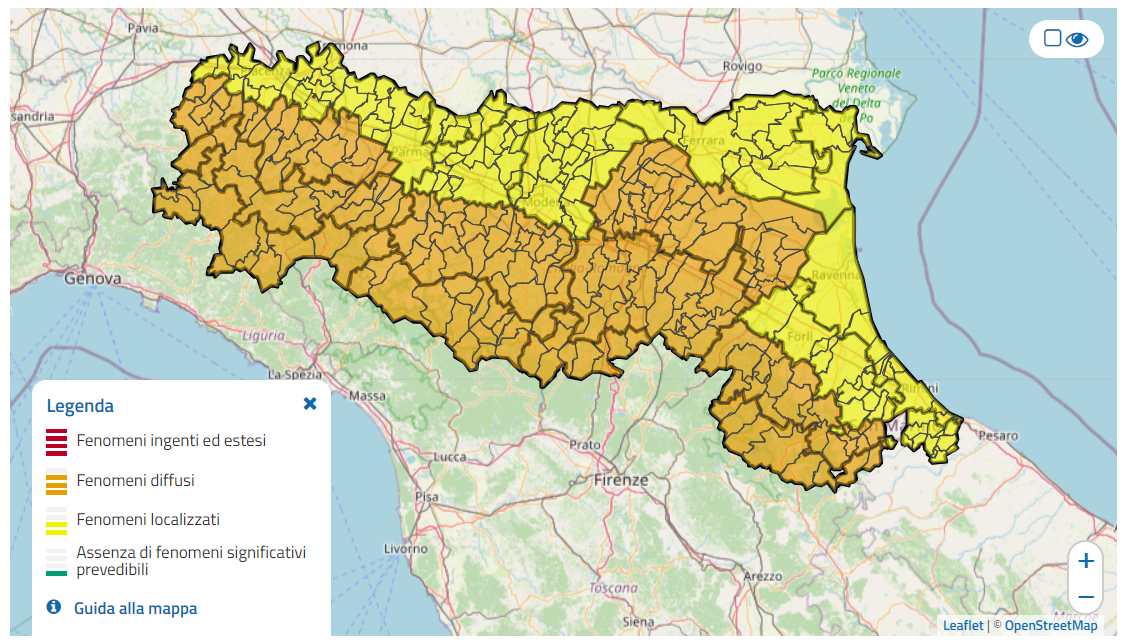Click the Fenomeni diffusi legend label
The image size is (1123, 643).
[135, 481]
